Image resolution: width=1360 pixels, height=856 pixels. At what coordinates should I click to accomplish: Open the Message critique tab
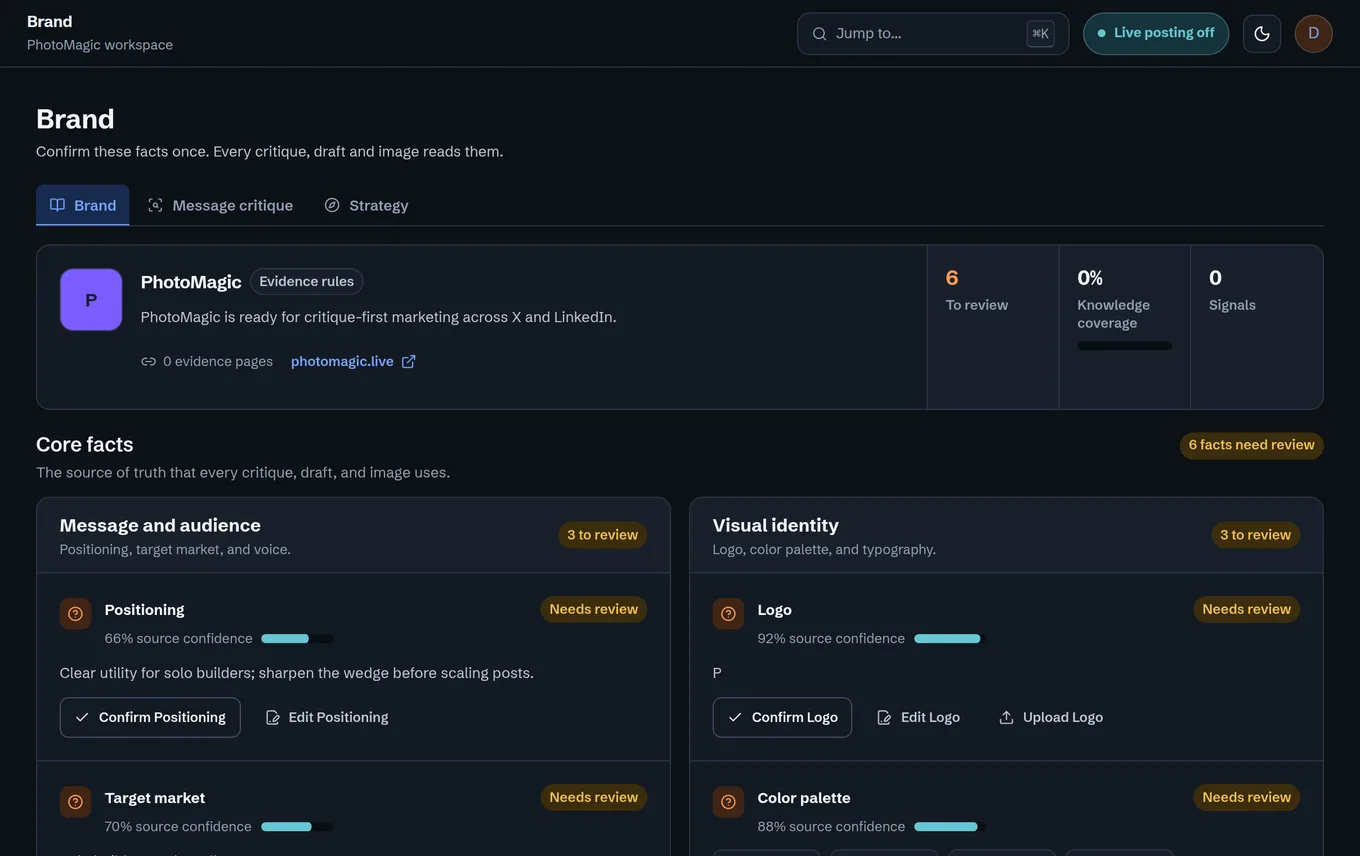pos(220,205)
